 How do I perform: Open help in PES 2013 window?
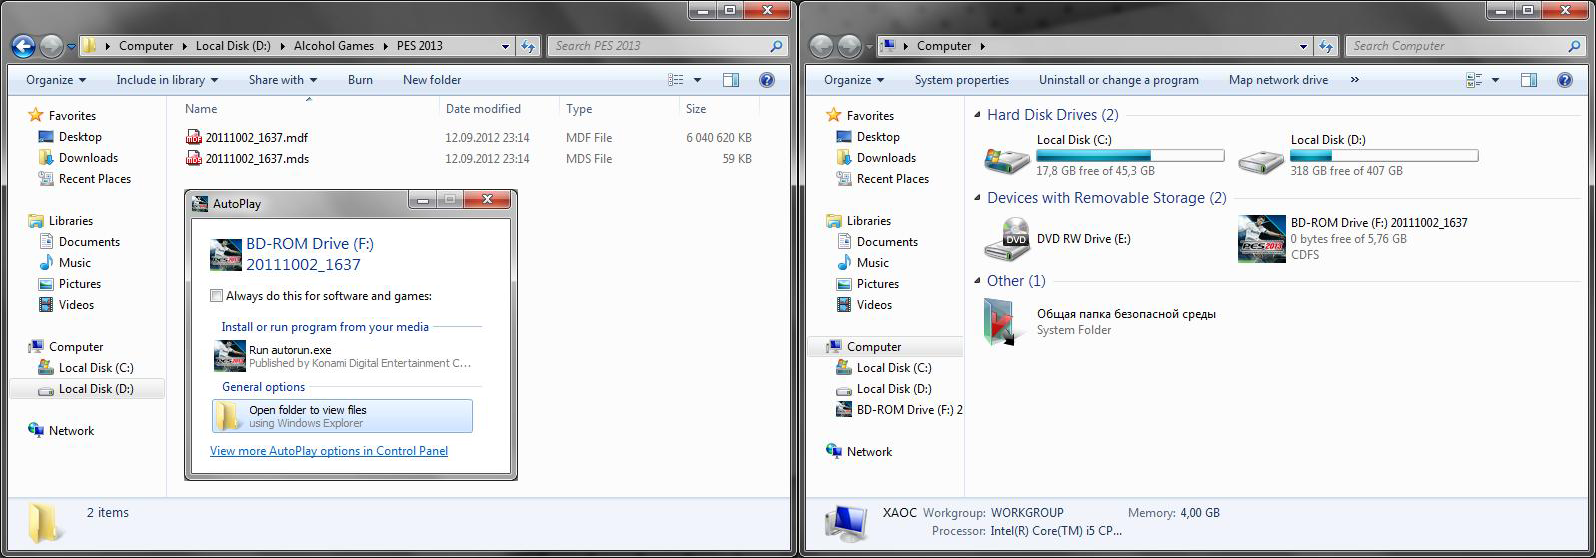pyautogui.click(x=767, y=80)
